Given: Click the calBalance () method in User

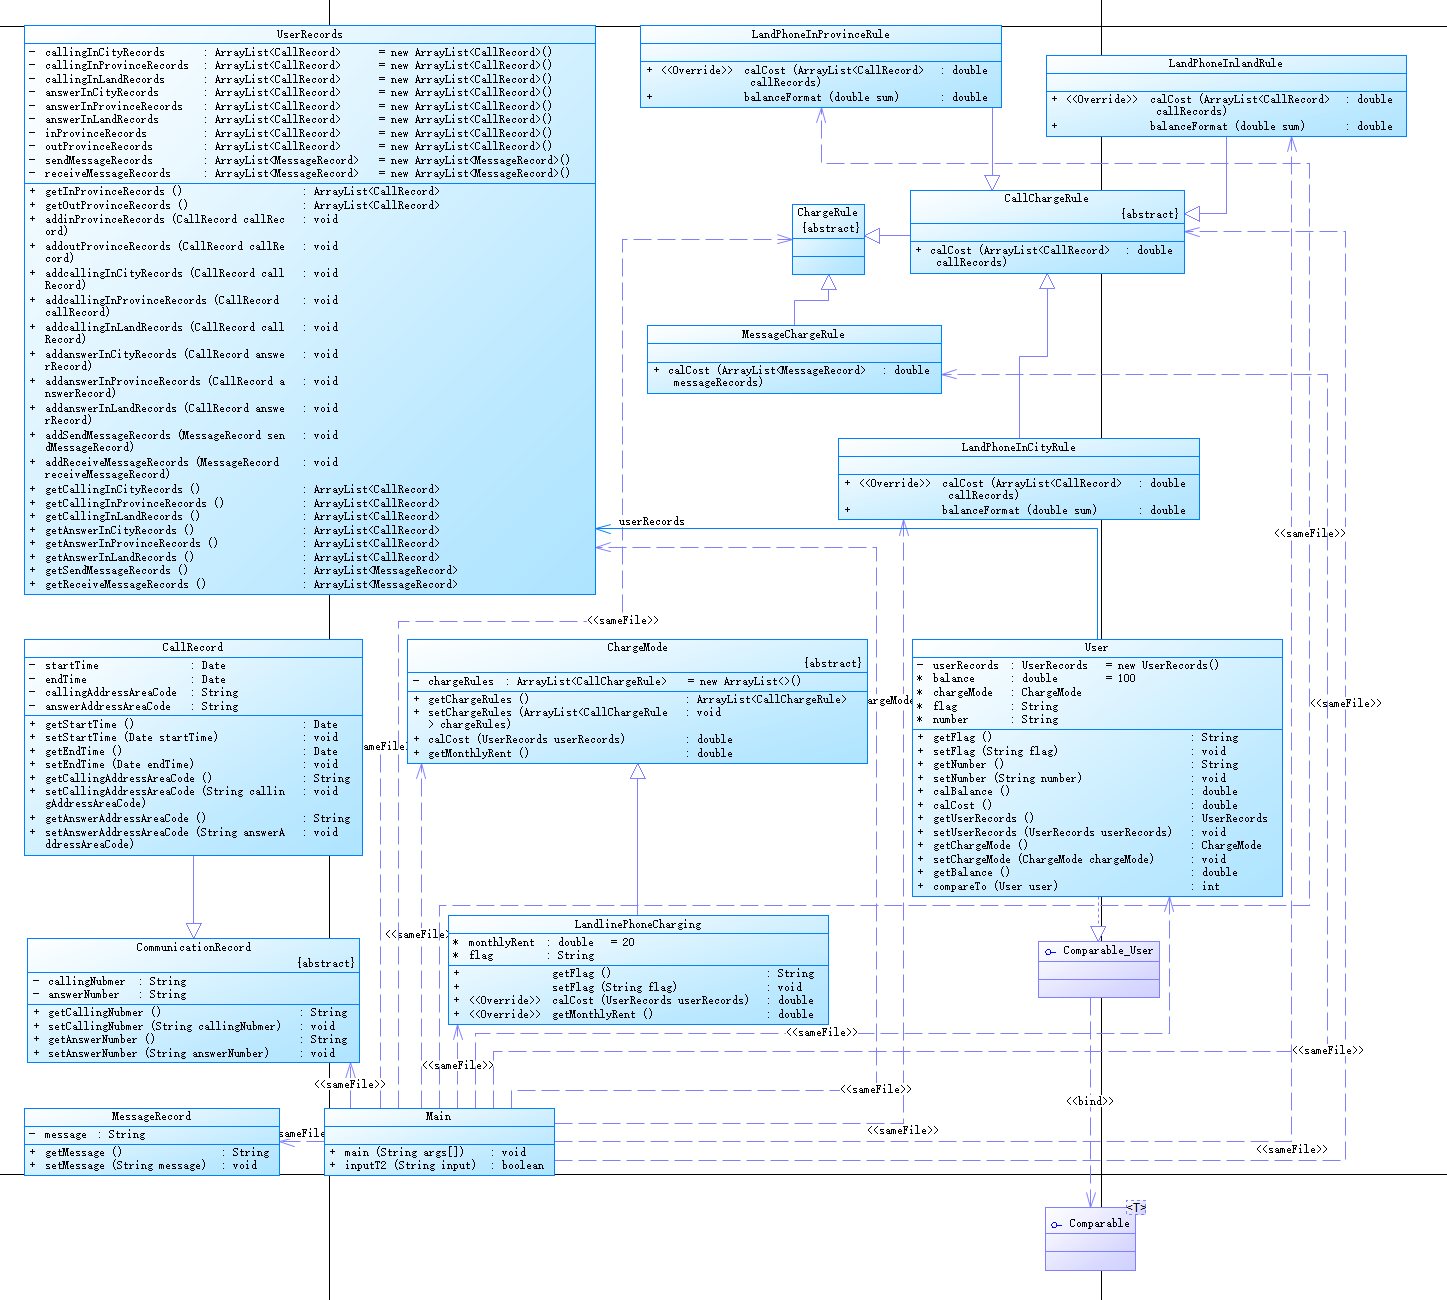Looking at the screenshot, I should point(1078,792).
